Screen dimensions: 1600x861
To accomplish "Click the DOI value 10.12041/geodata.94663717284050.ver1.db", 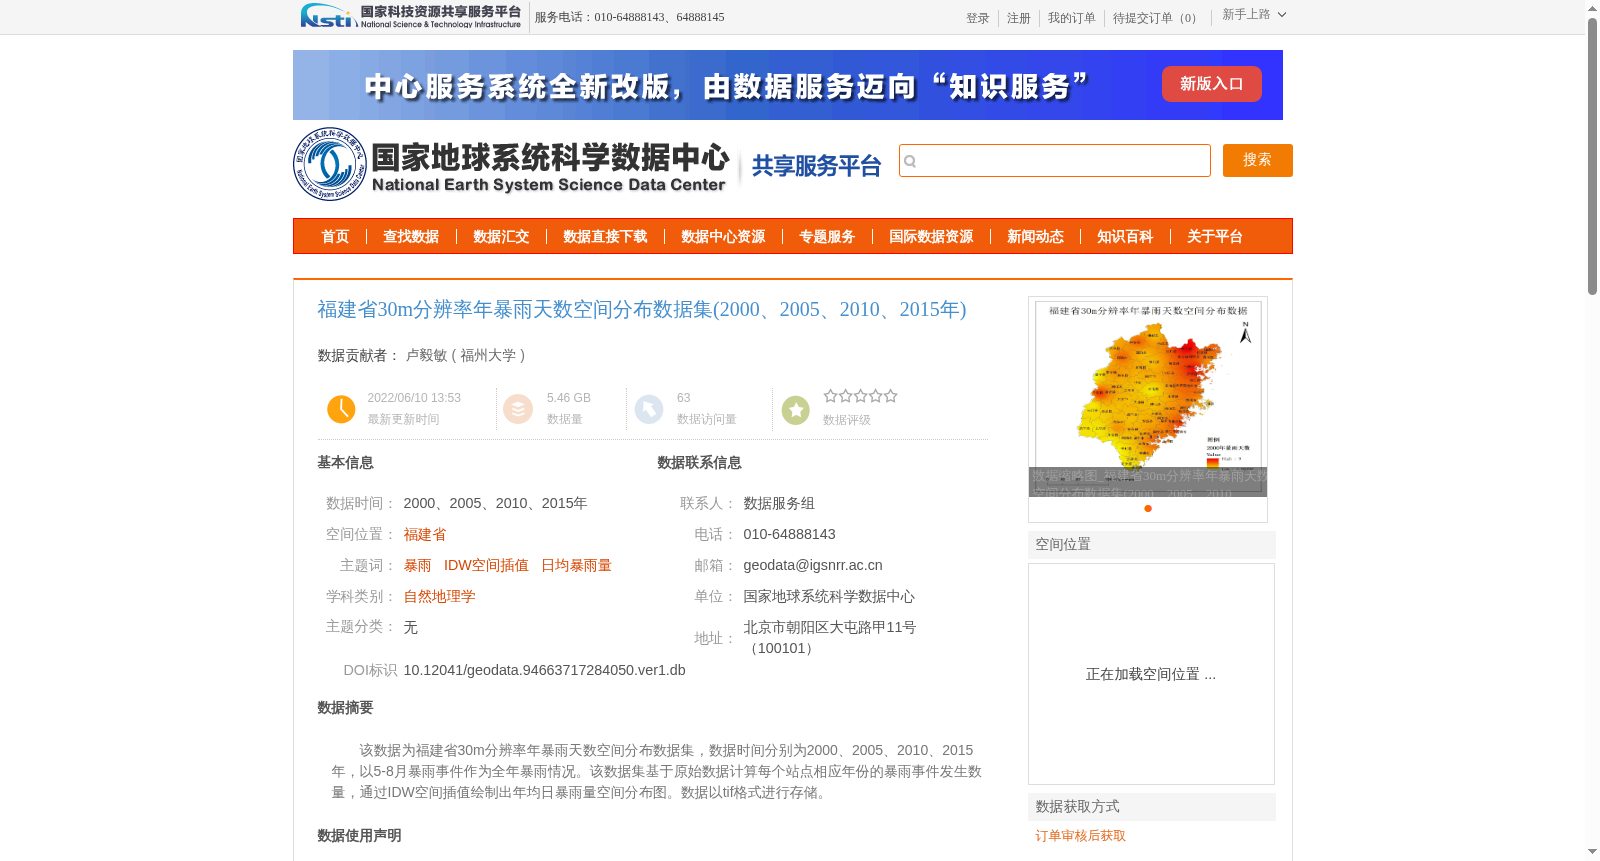I will coord(544,670).
